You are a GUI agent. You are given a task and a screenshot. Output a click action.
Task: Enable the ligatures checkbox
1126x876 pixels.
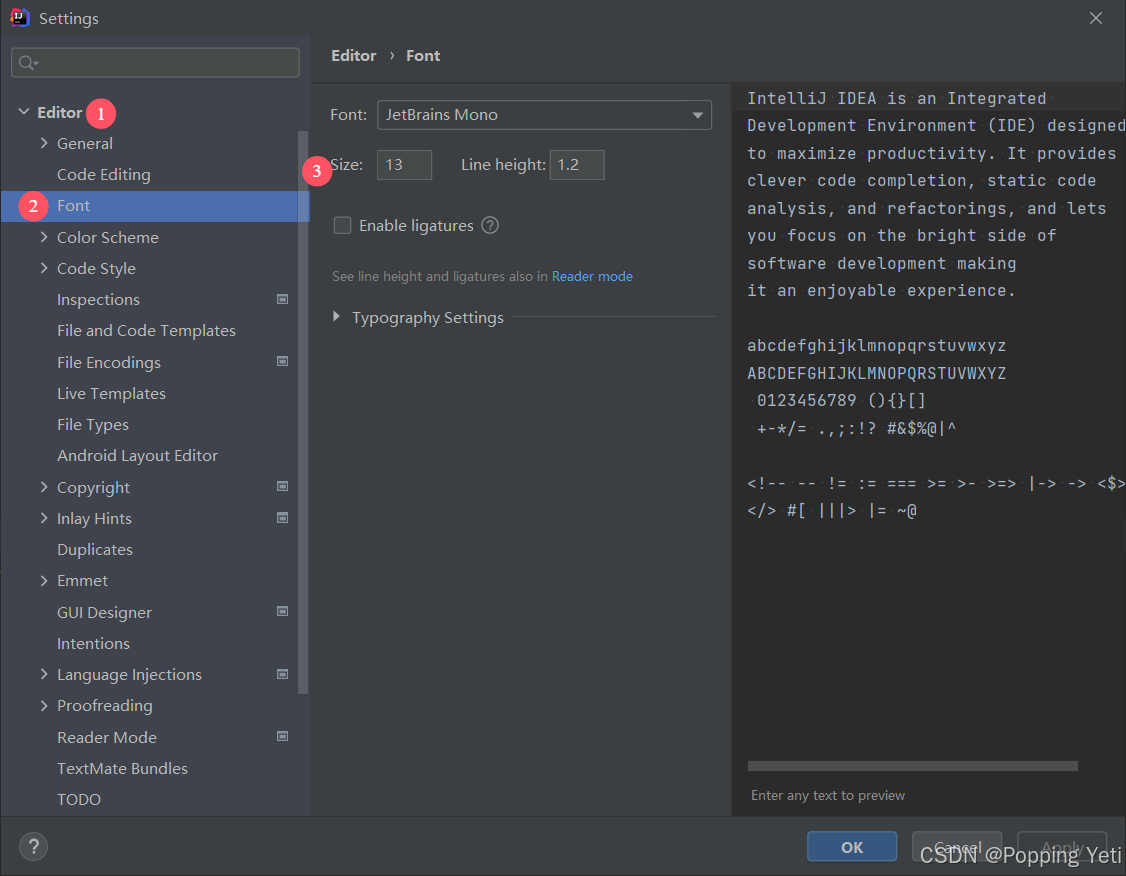(343, 225)
